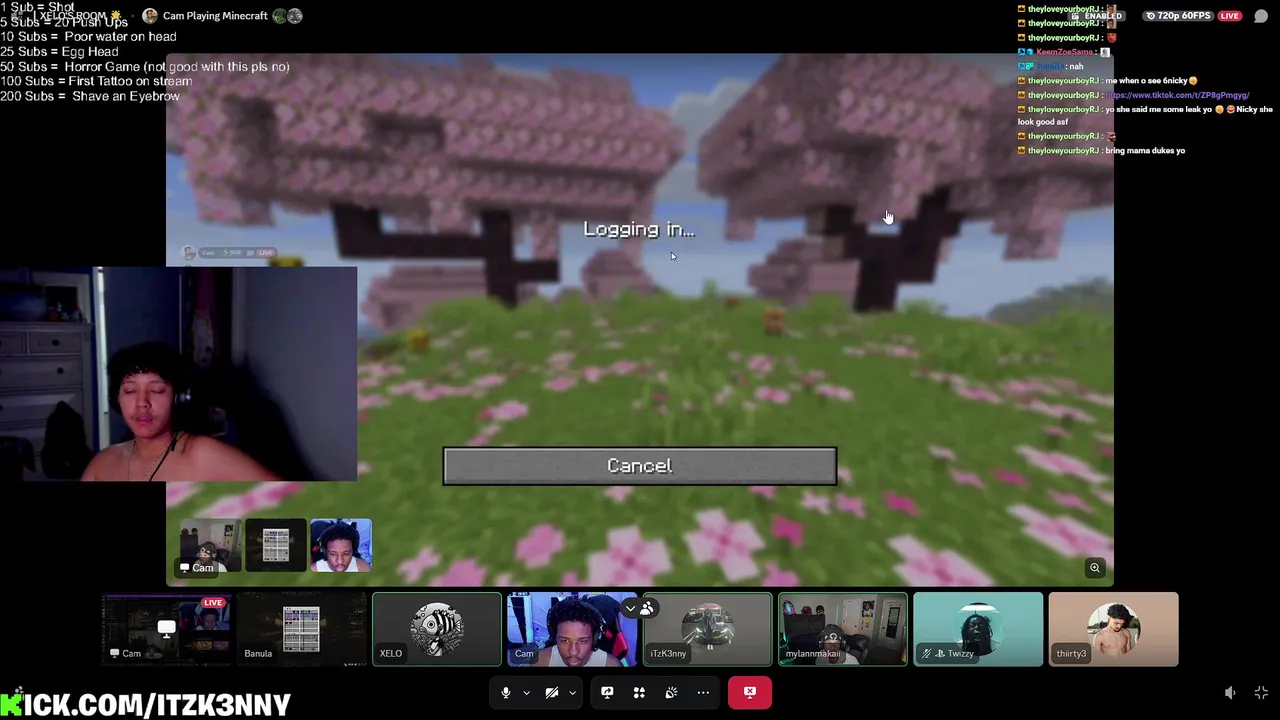This screenshot has width=1280, height=720.
Task: Select spreadsheet stream preview thumbnail
Action: tap(276, 546)
